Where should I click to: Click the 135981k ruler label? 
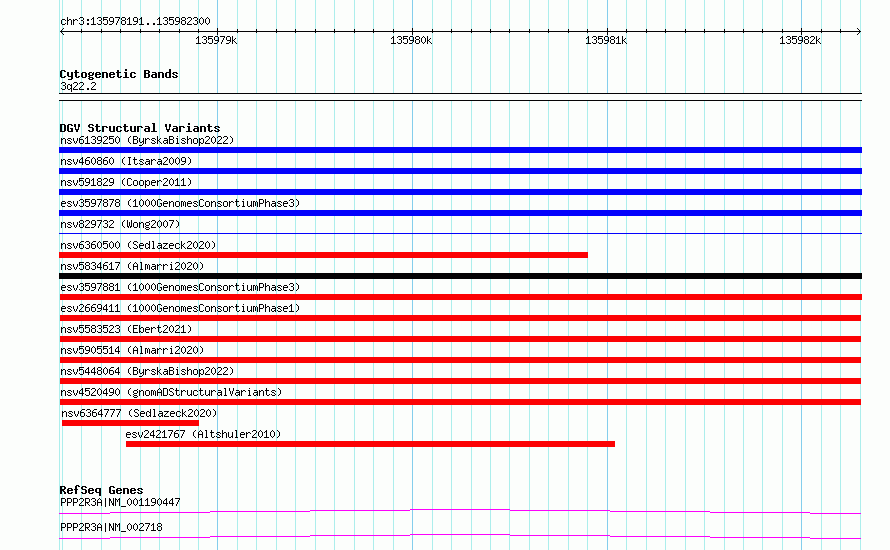[606, 40]
